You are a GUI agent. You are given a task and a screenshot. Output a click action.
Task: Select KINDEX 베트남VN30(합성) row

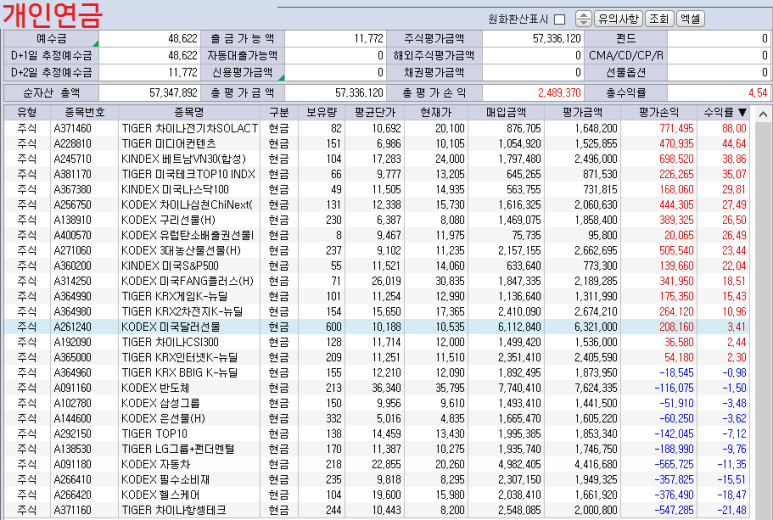point(377,159)
